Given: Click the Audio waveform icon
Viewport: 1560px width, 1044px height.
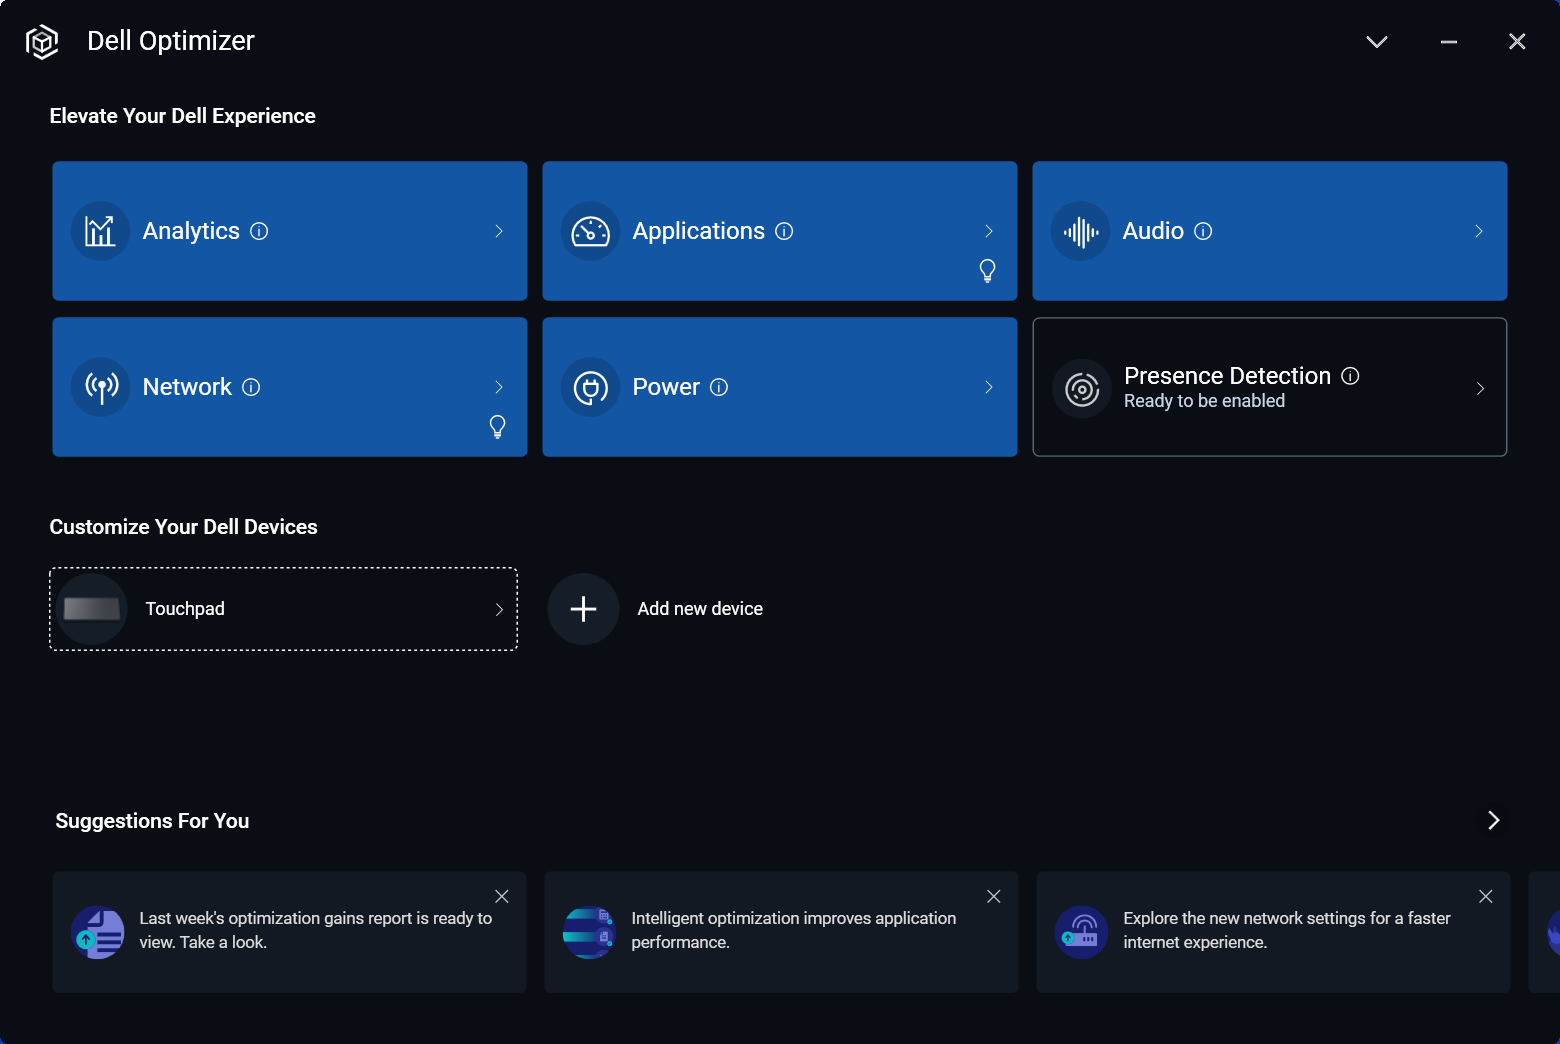Looking at the screenshot, I should pyautogui.click(x=1081, y=231).
